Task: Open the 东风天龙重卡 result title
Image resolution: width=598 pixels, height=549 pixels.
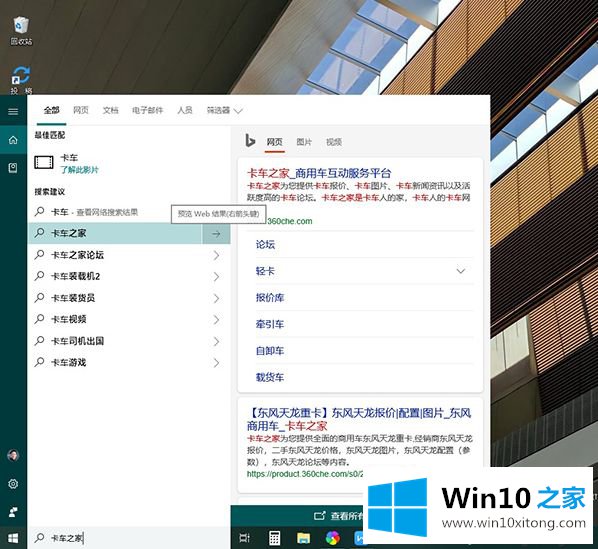Action: click(x=359, y=419)
